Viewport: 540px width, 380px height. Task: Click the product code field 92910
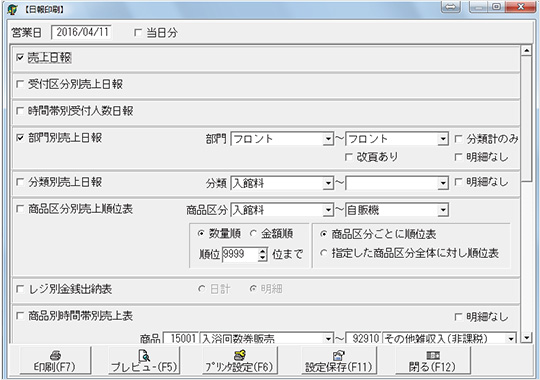pos(363,338)
